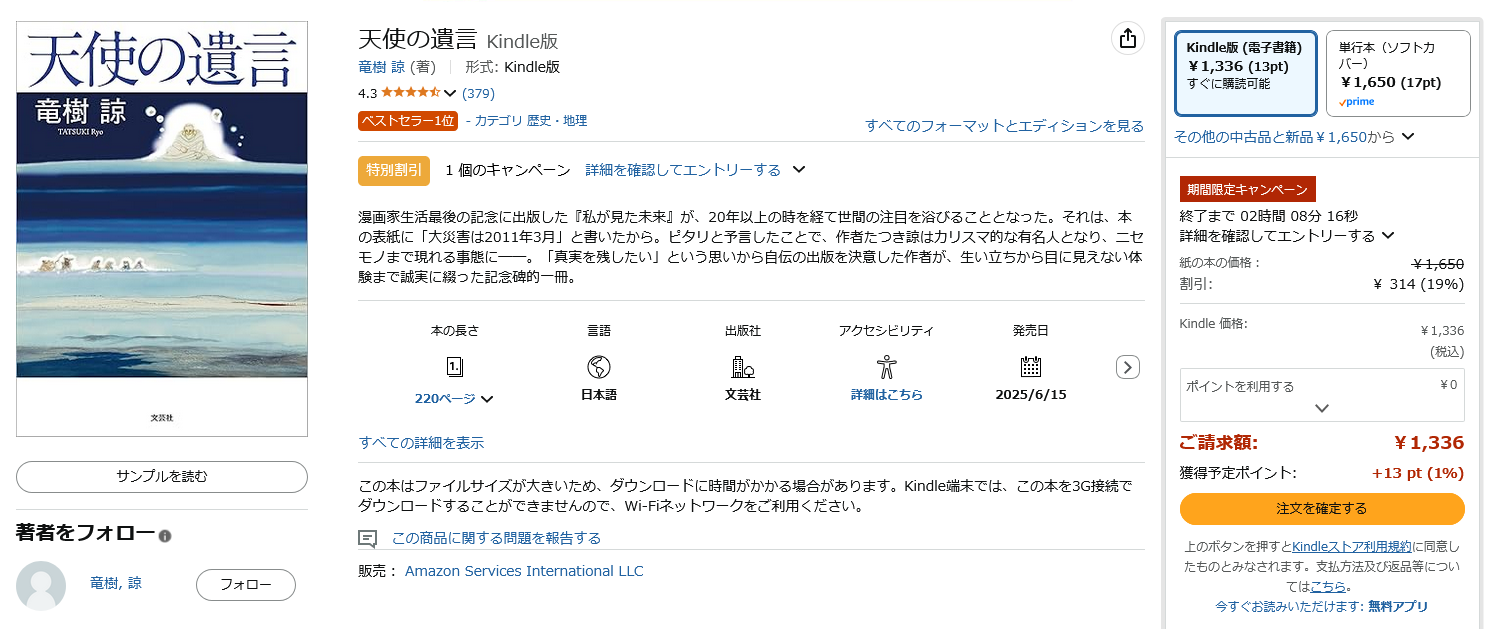Click the 特別割引 badge
This screenshot has height=629, width=1505.
tap(394, 170)
